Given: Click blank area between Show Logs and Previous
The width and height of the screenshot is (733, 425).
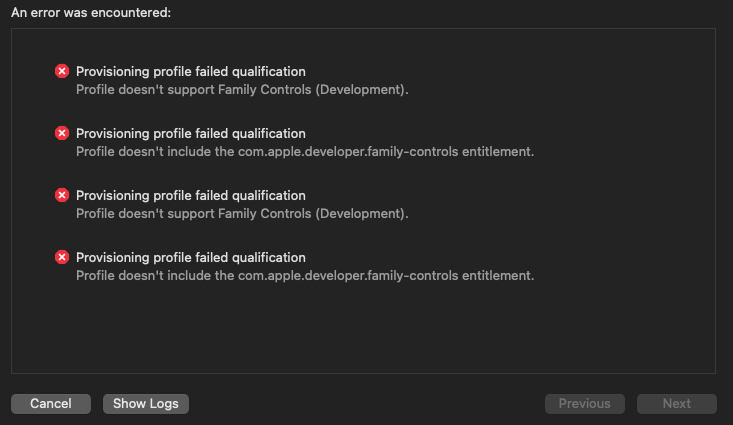Looking at the screenshot, I should click(x=367, y=403).
